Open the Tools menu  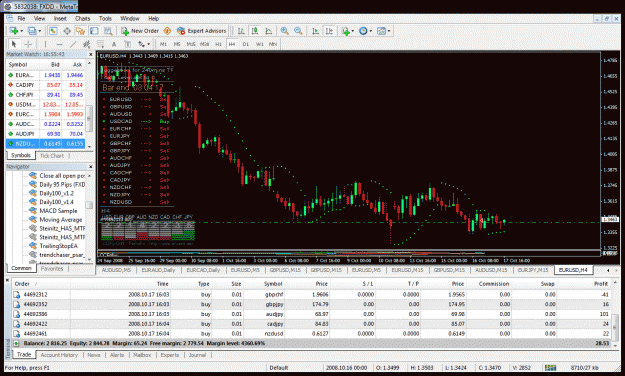click(x=105, y=18)
